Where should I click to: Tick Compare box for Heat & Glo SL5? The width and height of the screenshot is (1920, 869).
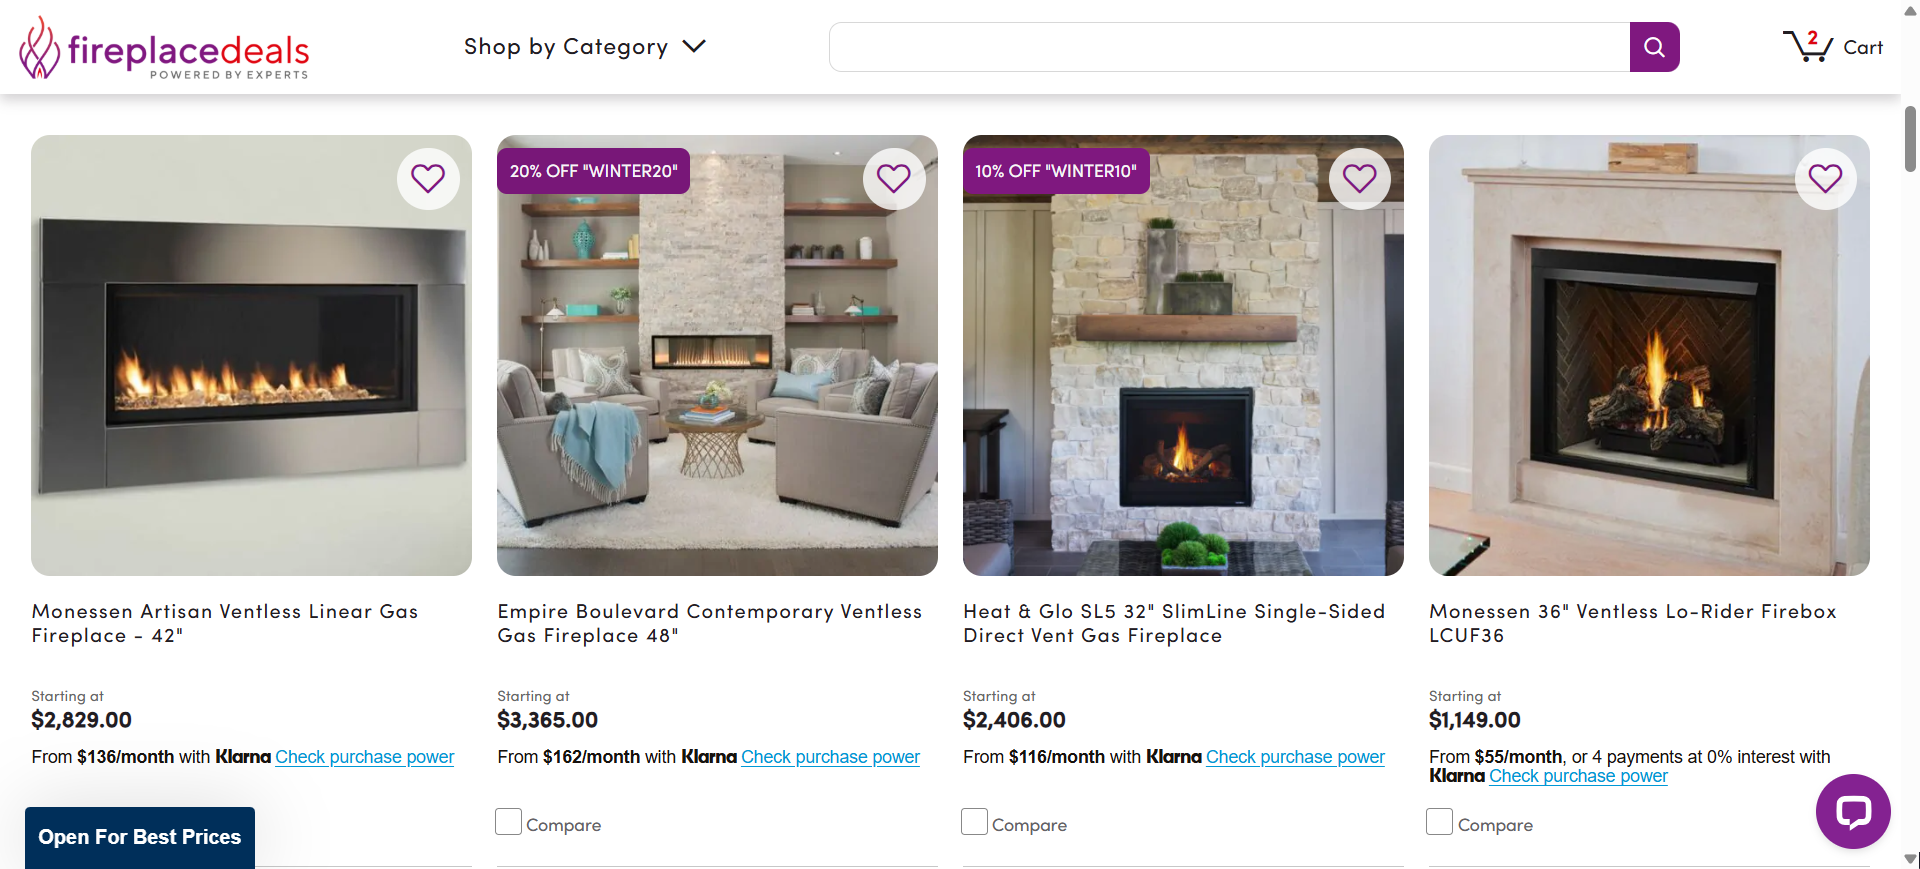coord(975,822)
